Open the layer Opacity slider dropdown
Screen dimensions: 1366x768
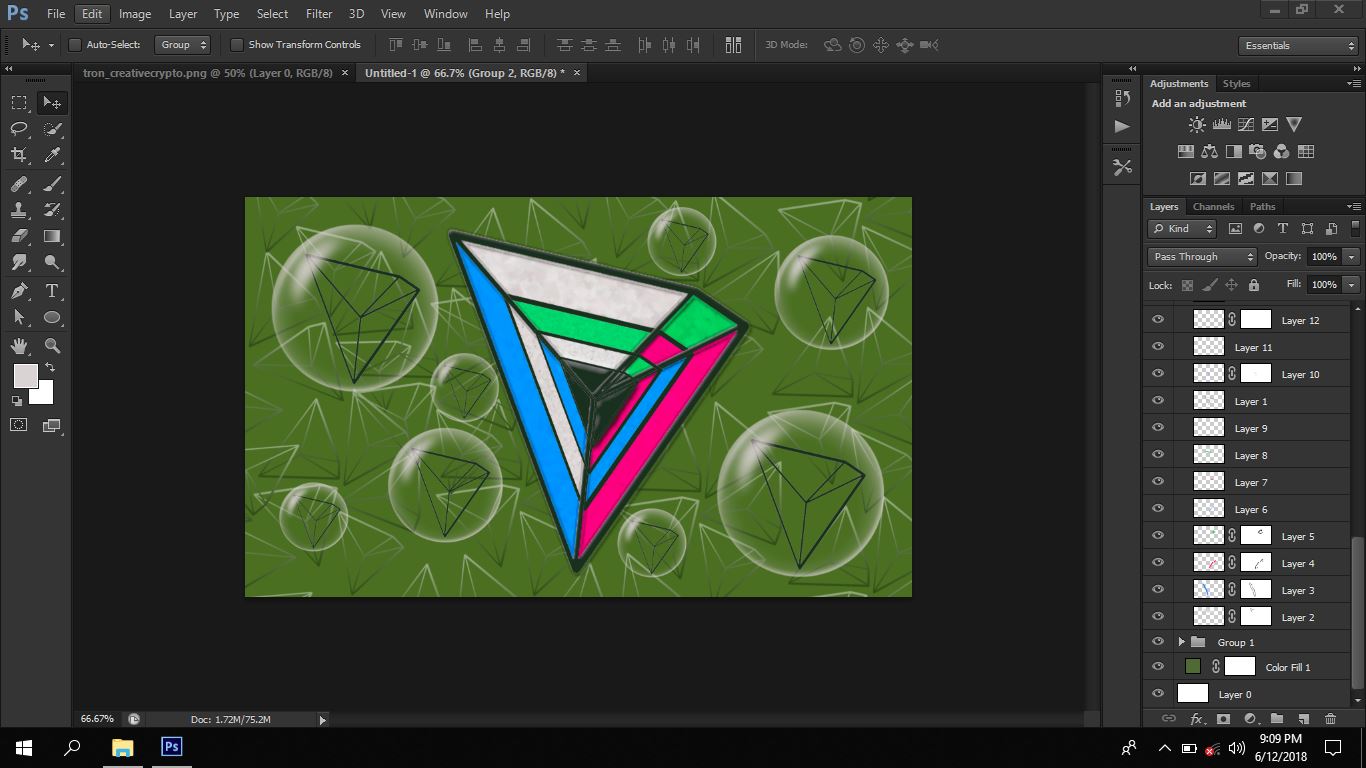[x=1352, y=257]
